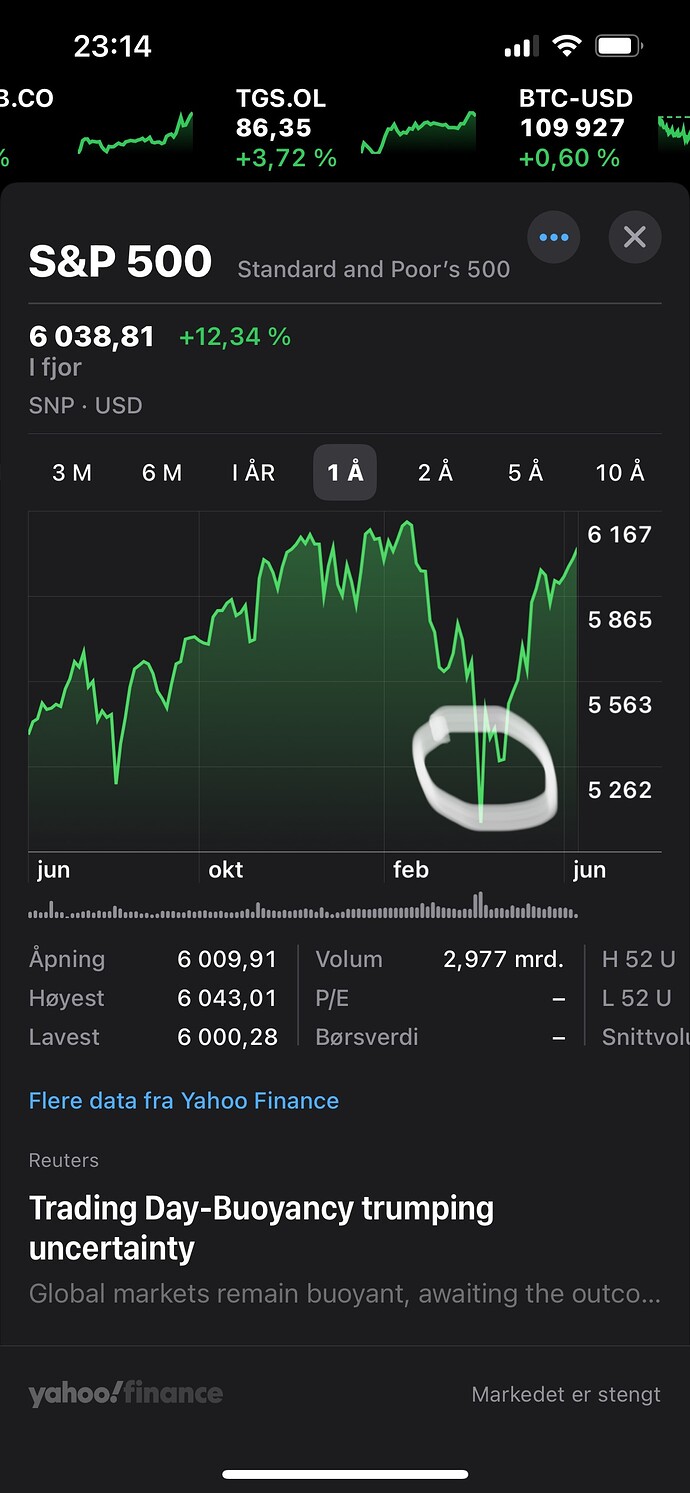Screen dimensions: 690x1493
Task: Tap the yahoo!finance logo
Action: 126,1394
